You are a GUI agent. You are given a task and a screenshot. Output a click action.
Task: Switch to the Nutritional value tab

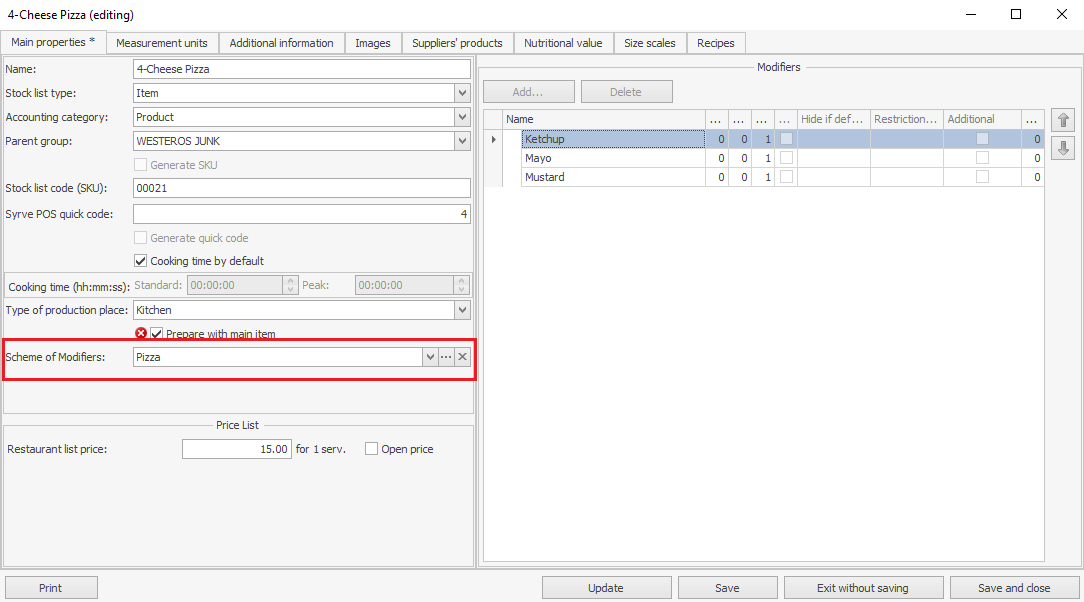point(563,43)
